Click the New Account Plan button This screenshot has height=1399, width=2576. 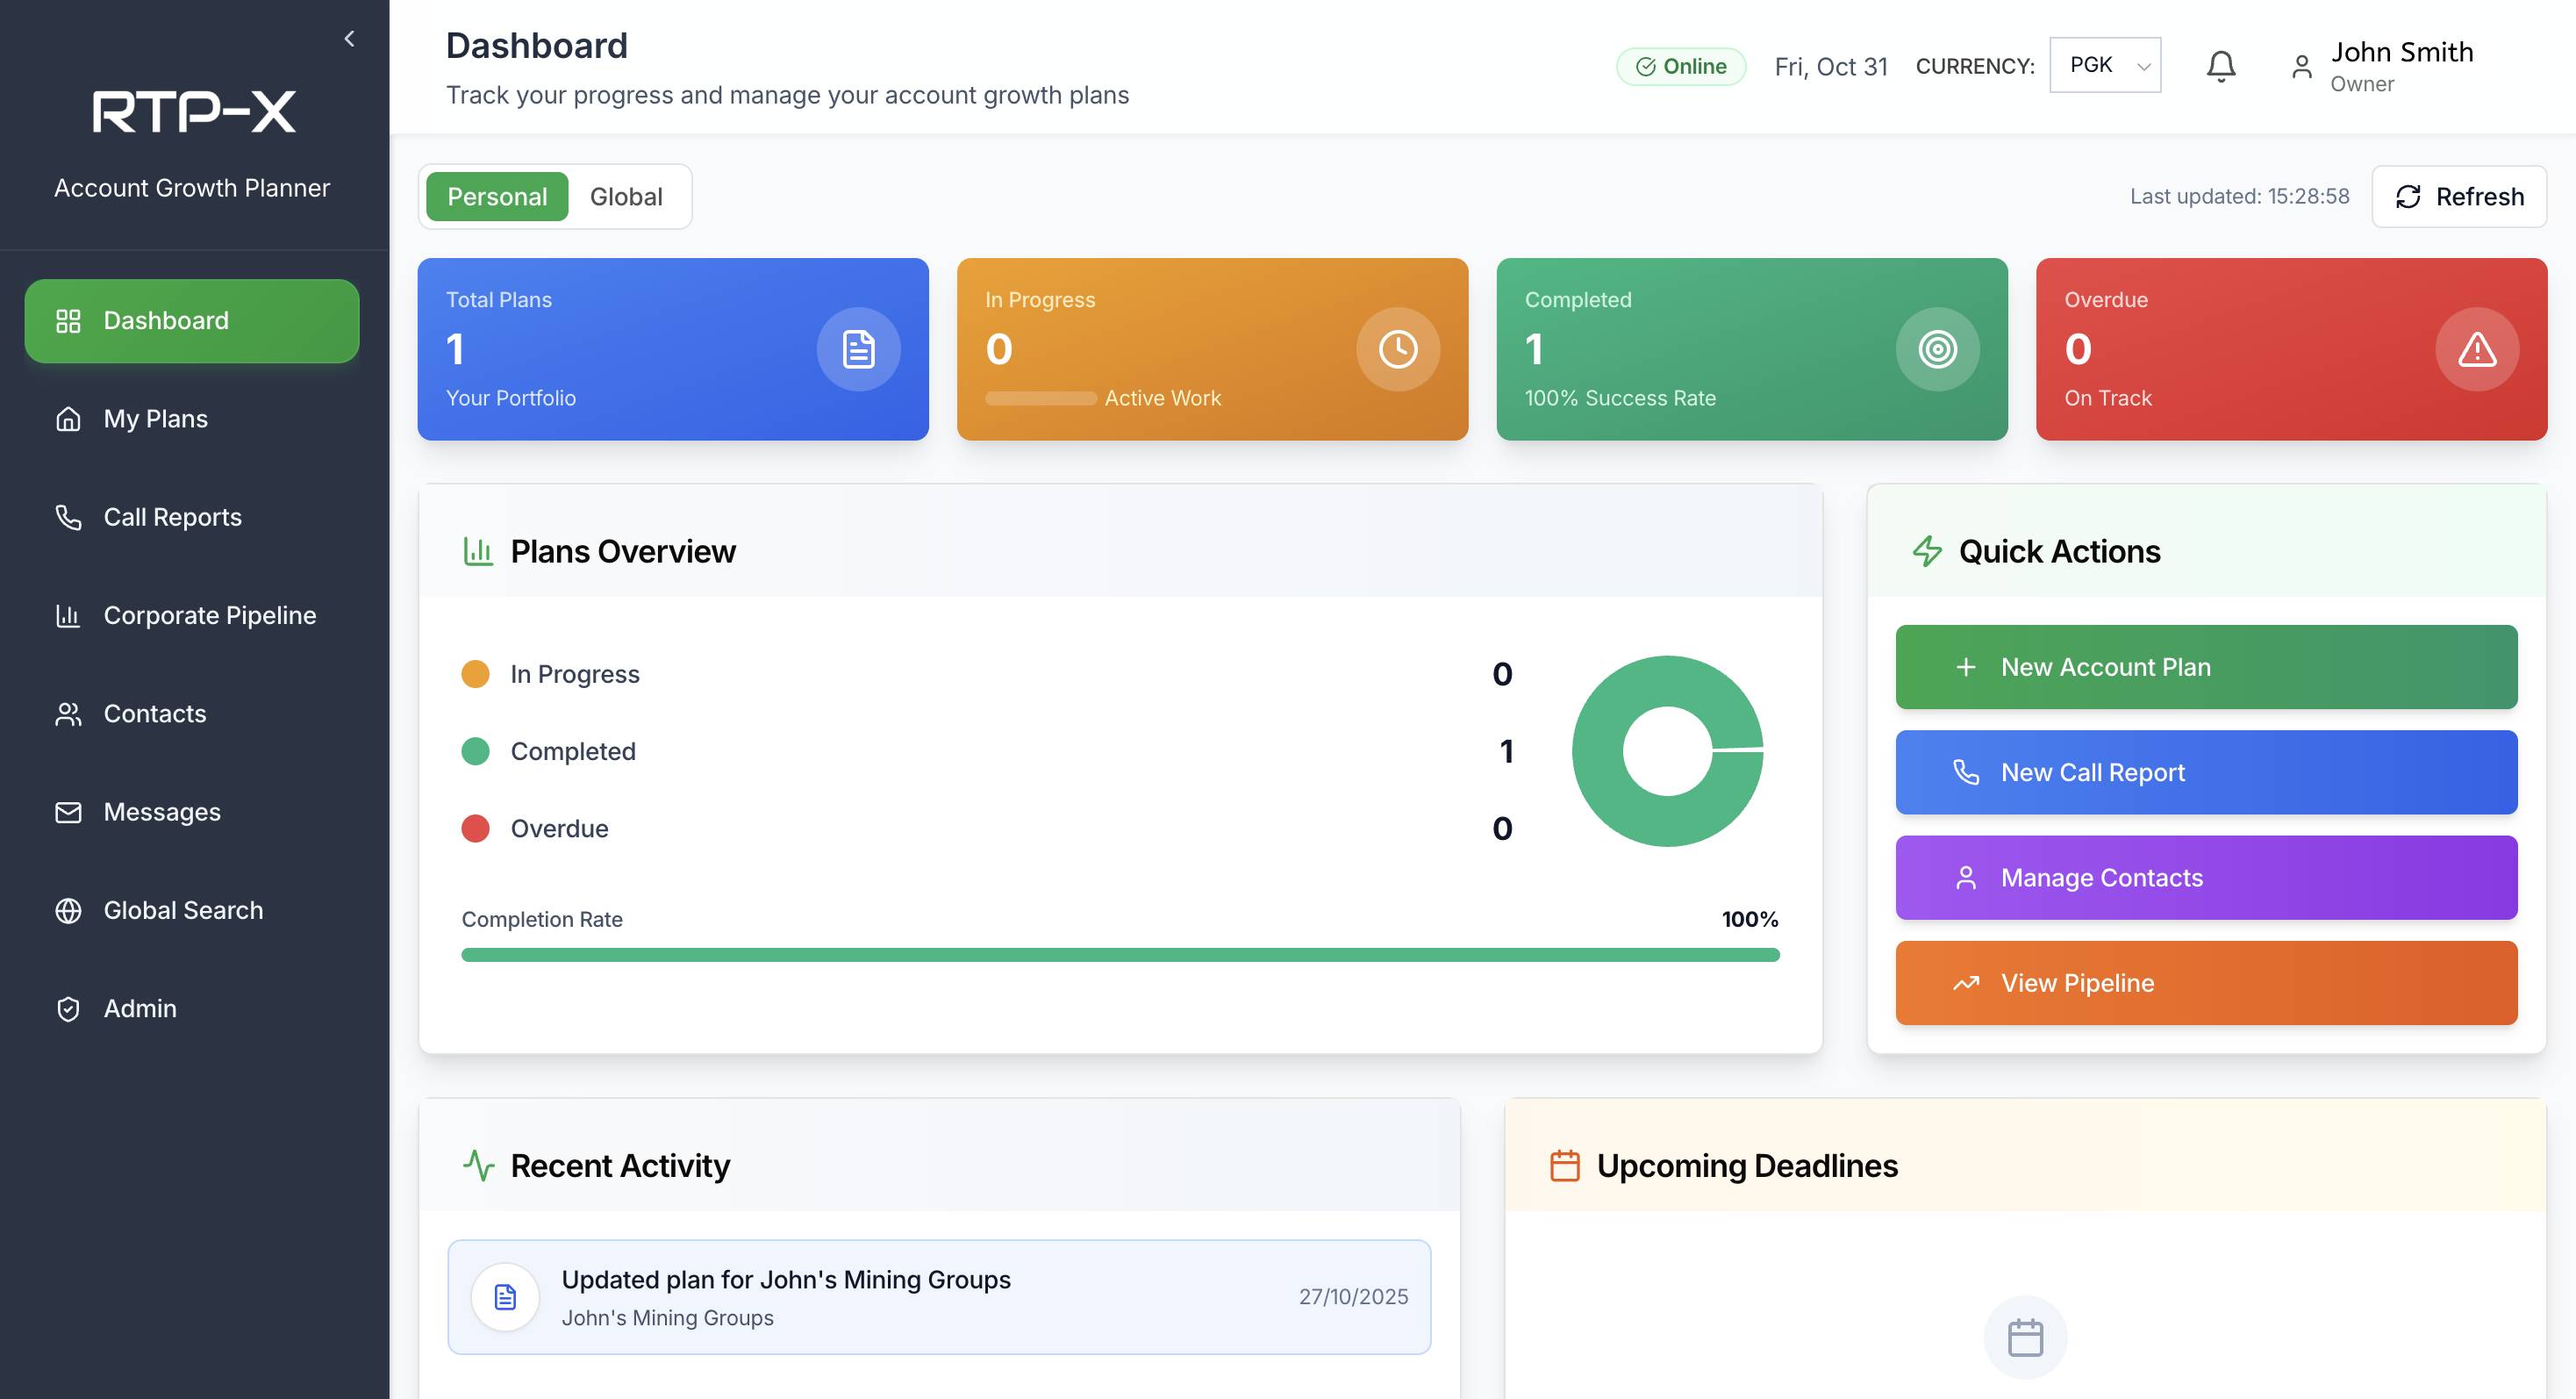tap(2206, 667)
